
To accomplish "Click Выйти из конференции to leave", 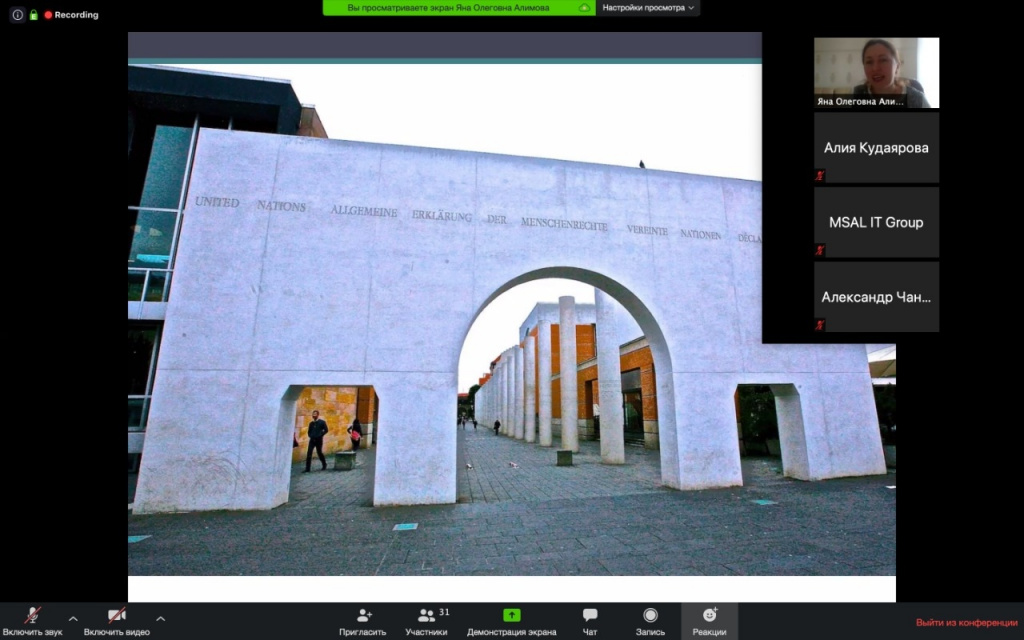I will click(967, 622).
